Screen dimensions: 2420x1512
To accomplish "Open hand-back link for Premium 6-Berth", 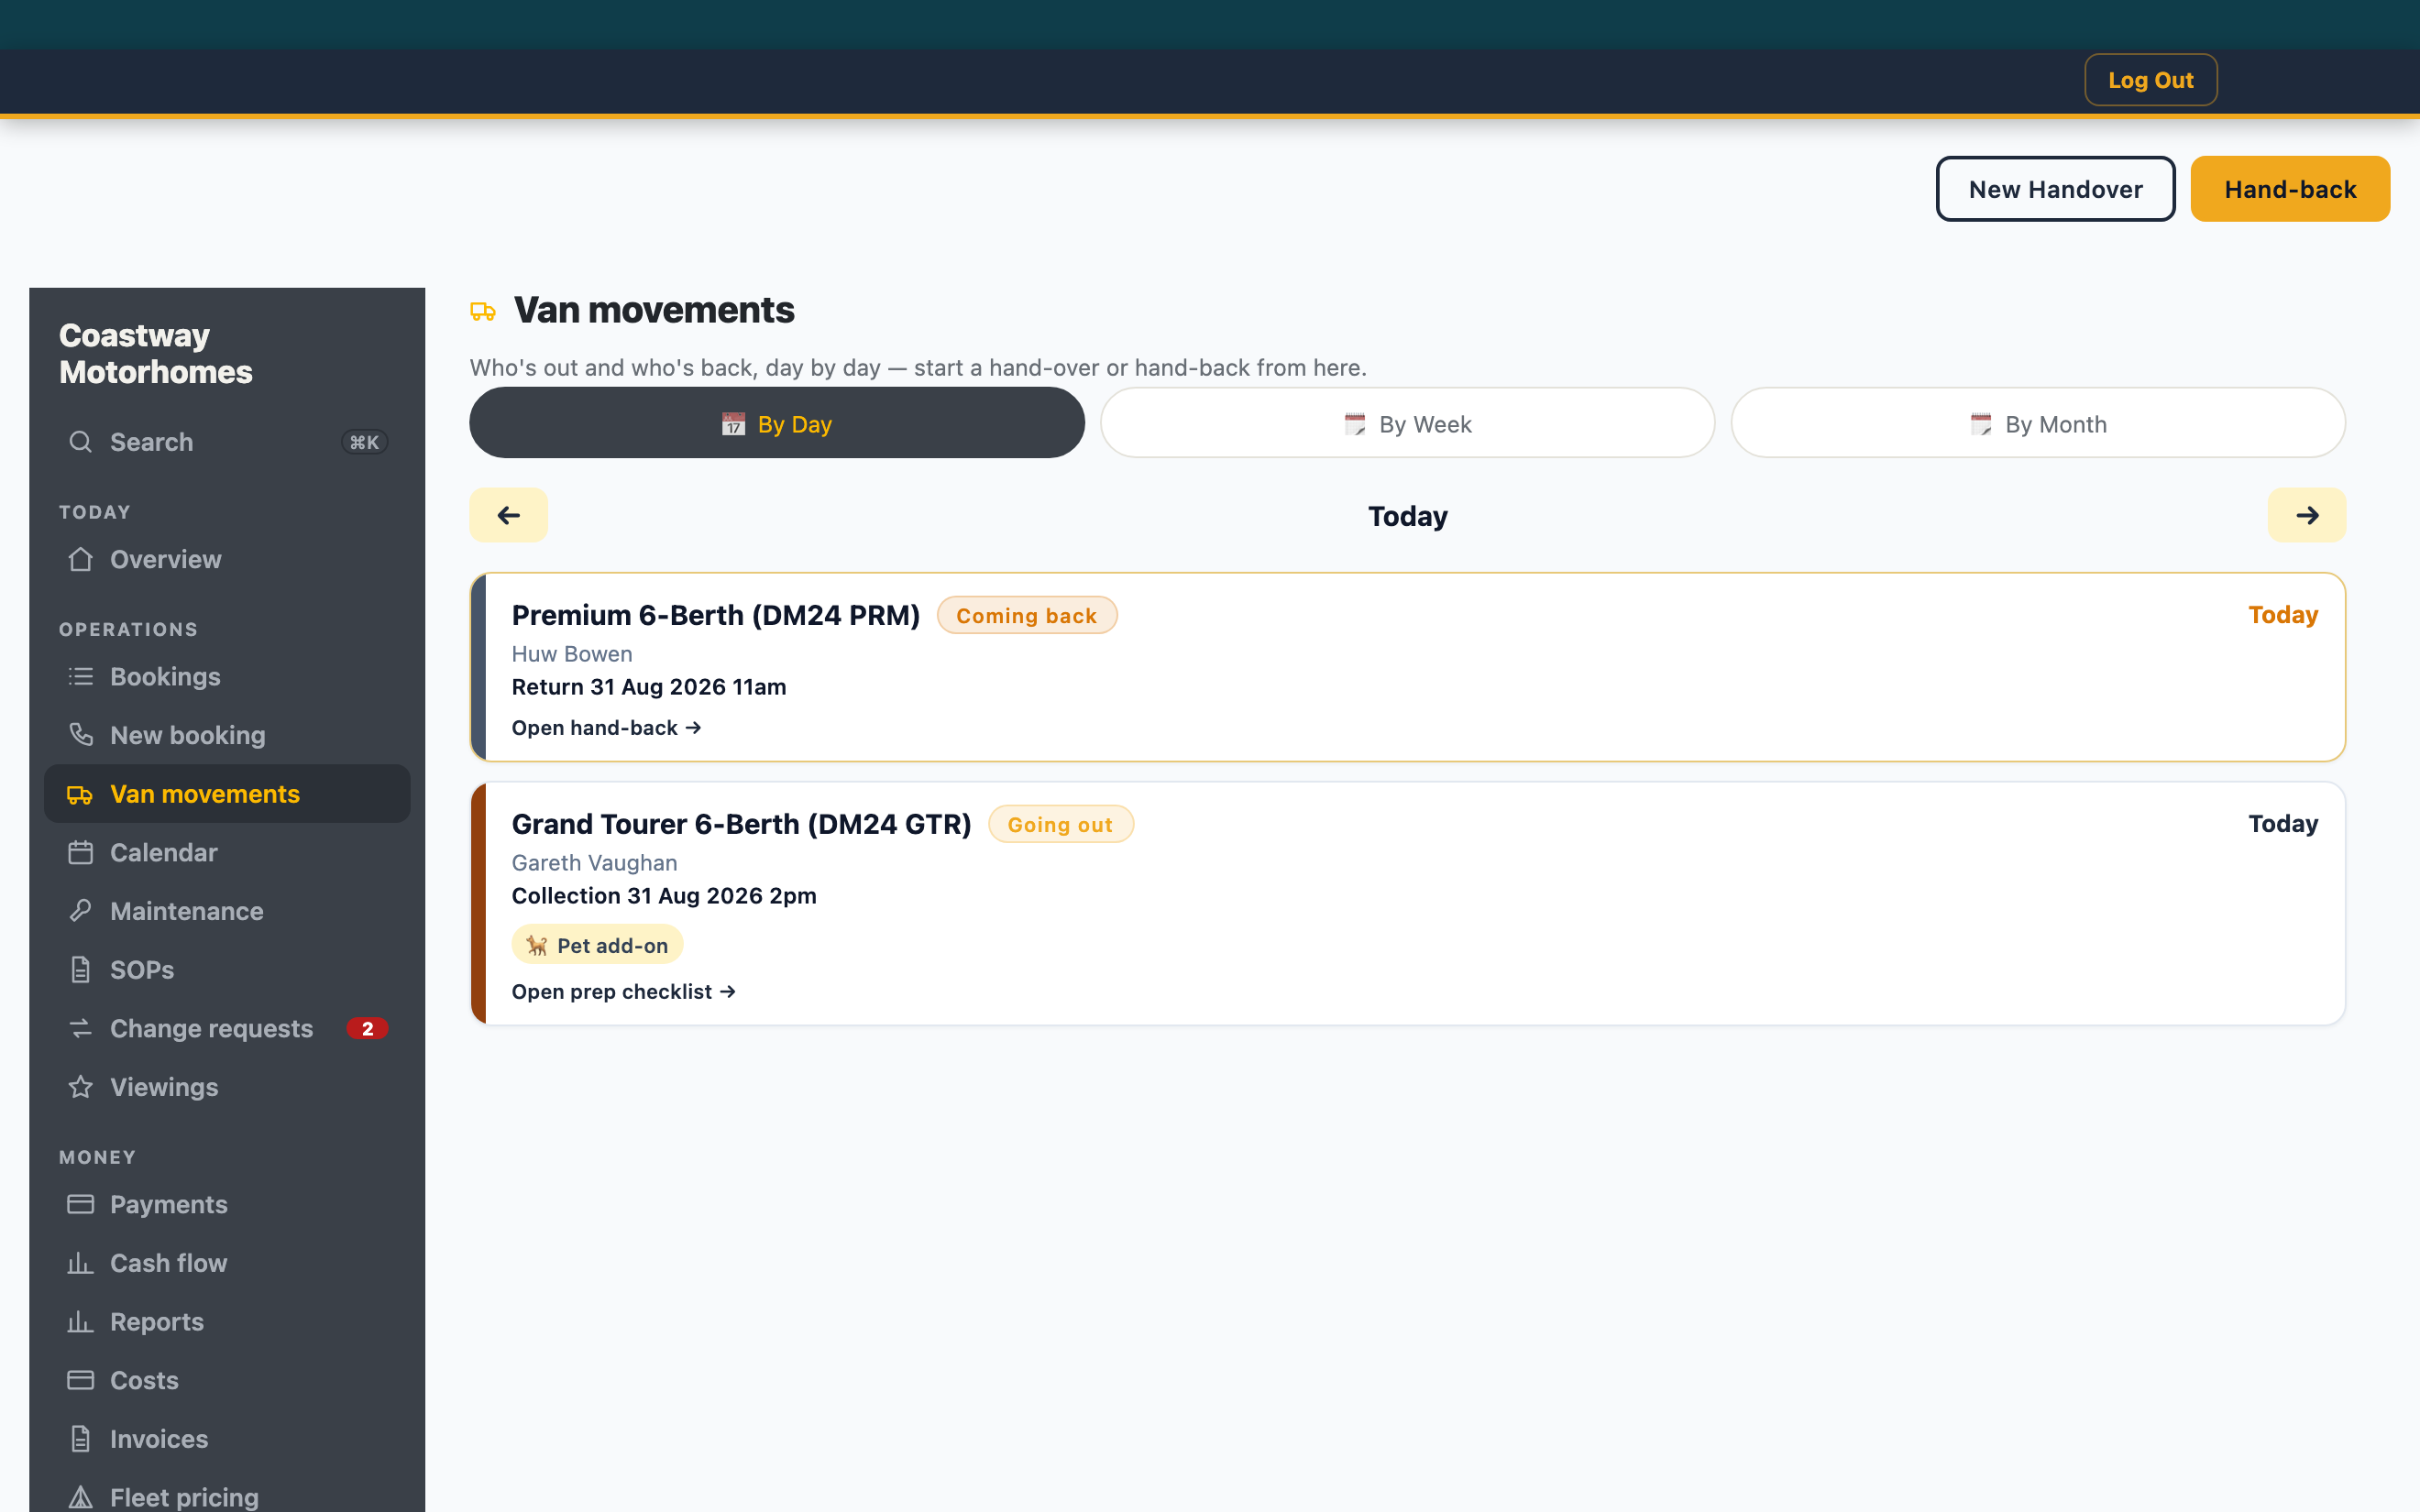I will [607, 728].
